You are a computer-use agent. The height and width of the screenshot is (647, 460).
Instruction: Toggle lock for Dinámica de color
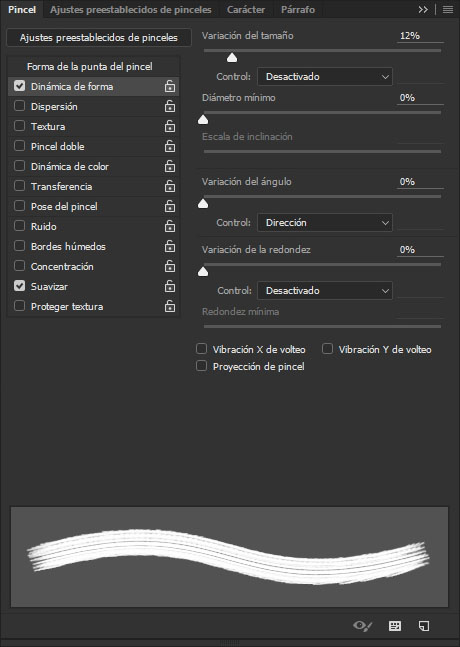coord(170,166)
